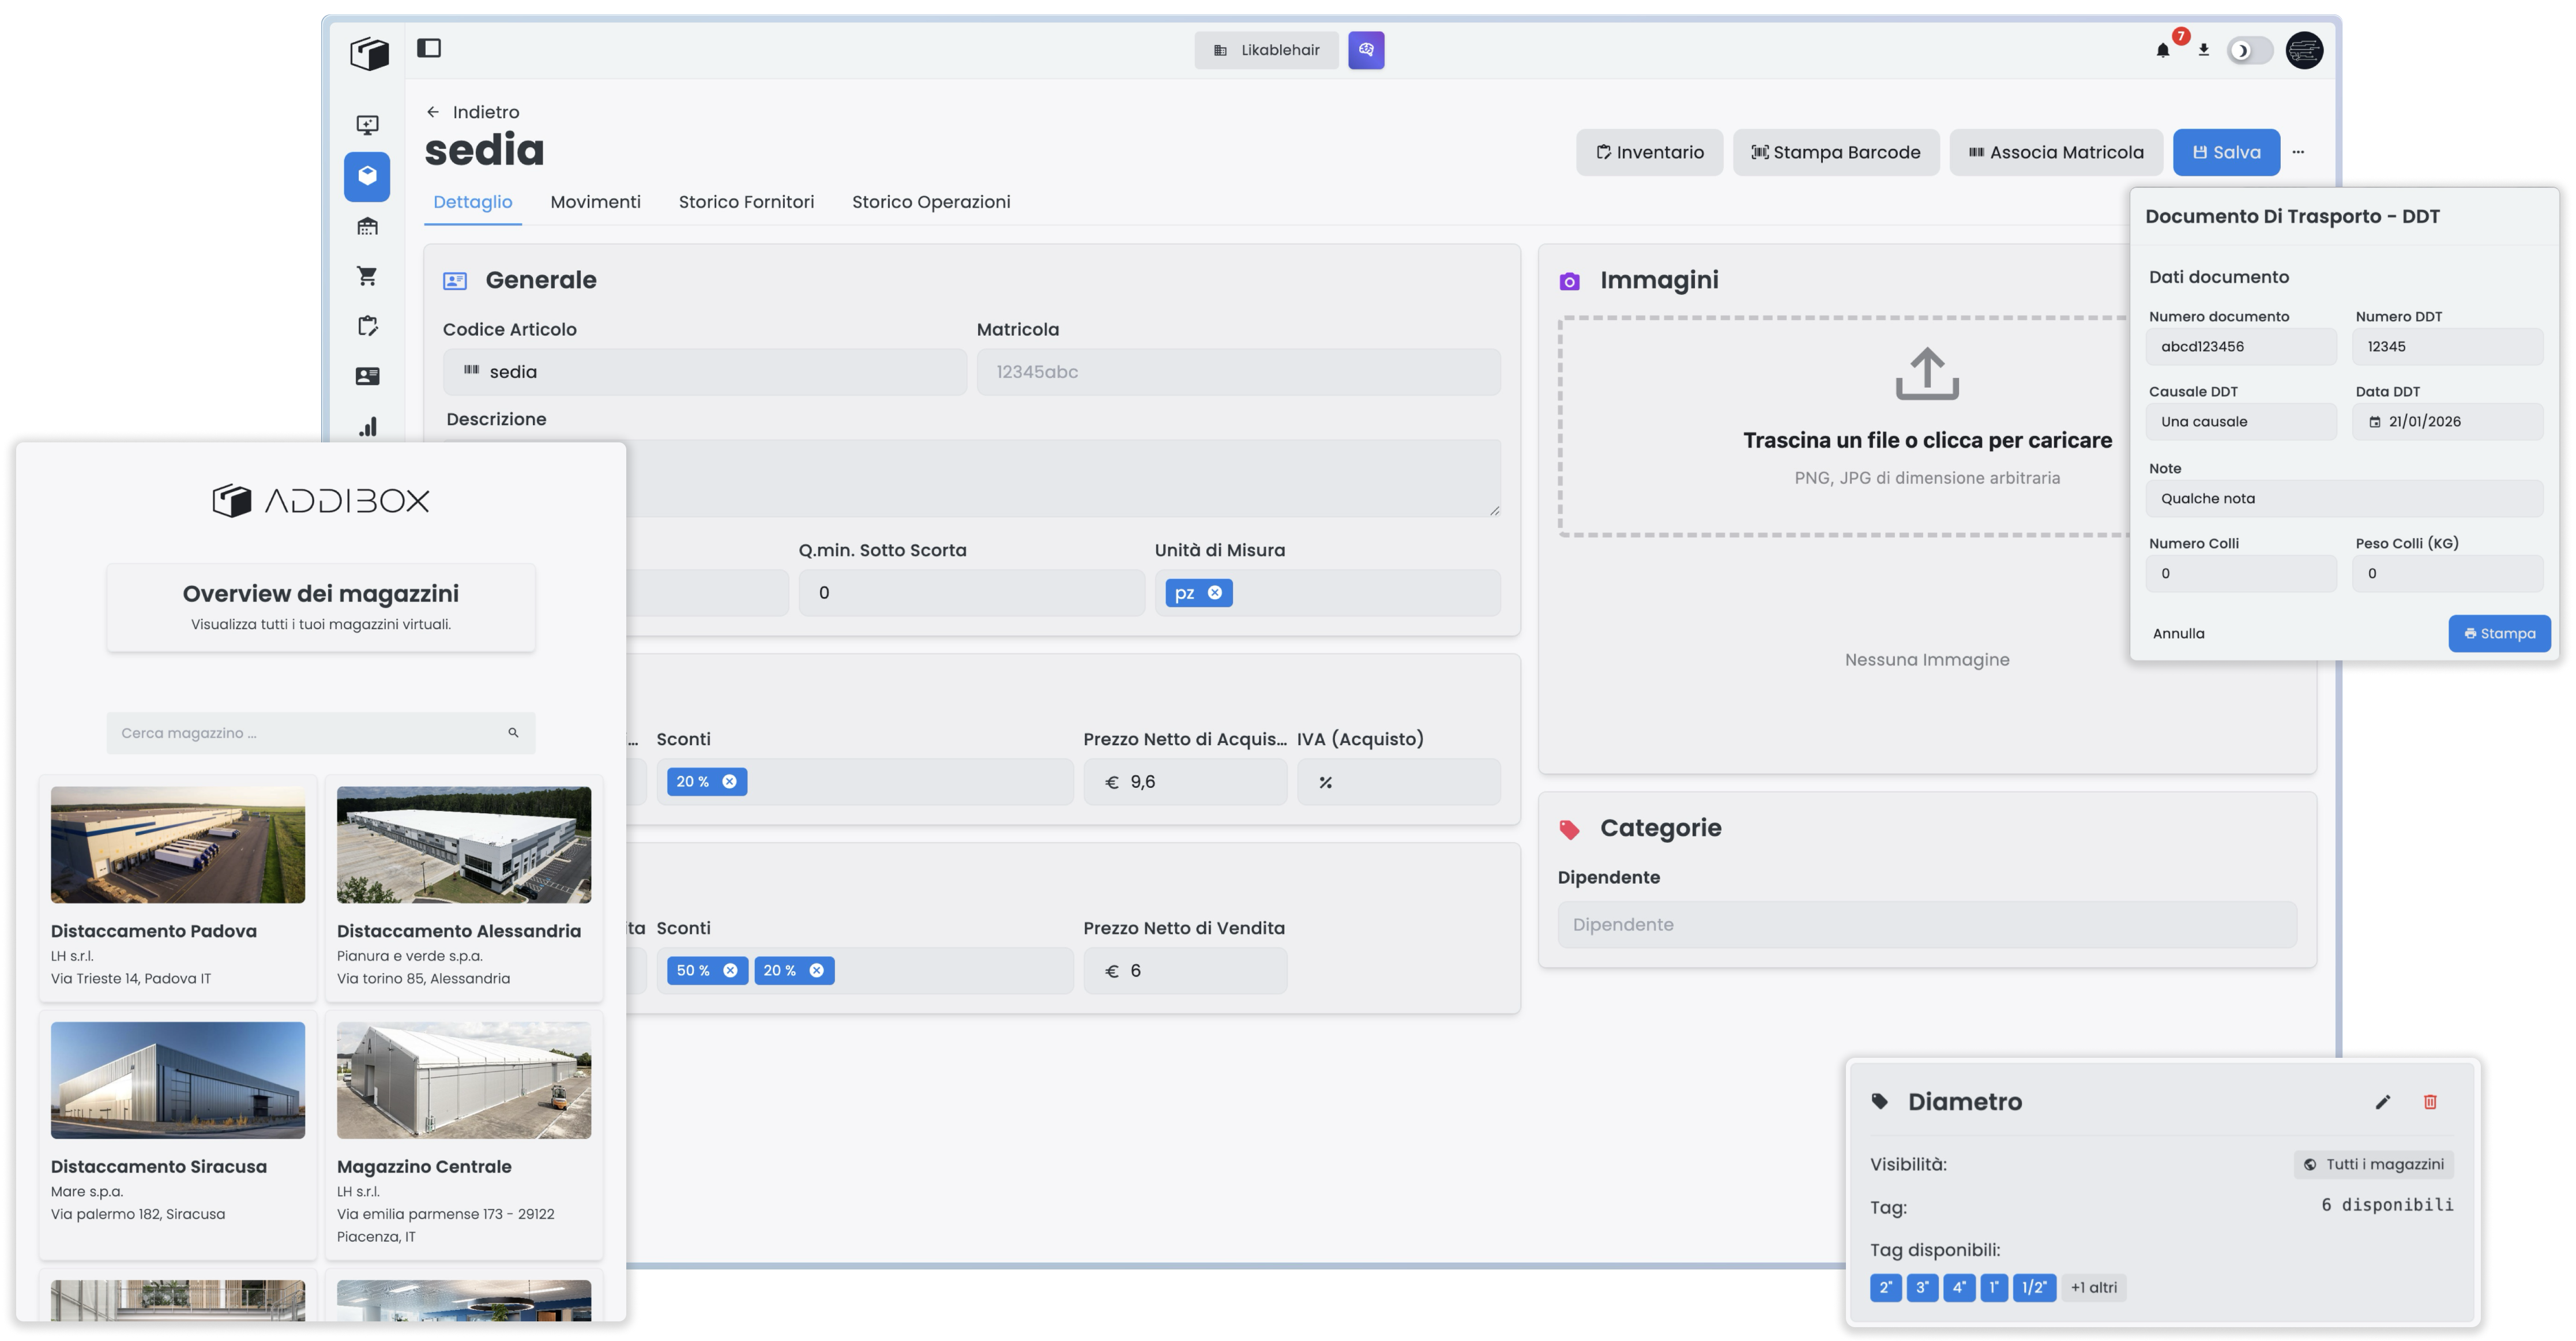View analytics via the bar chart sidebar icon

pos(367,426)
